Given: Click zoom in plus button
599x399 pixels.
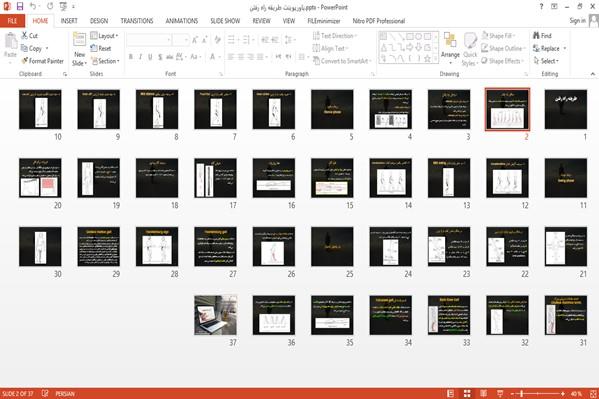Looking at the screenshot, I should pos(563,394).
